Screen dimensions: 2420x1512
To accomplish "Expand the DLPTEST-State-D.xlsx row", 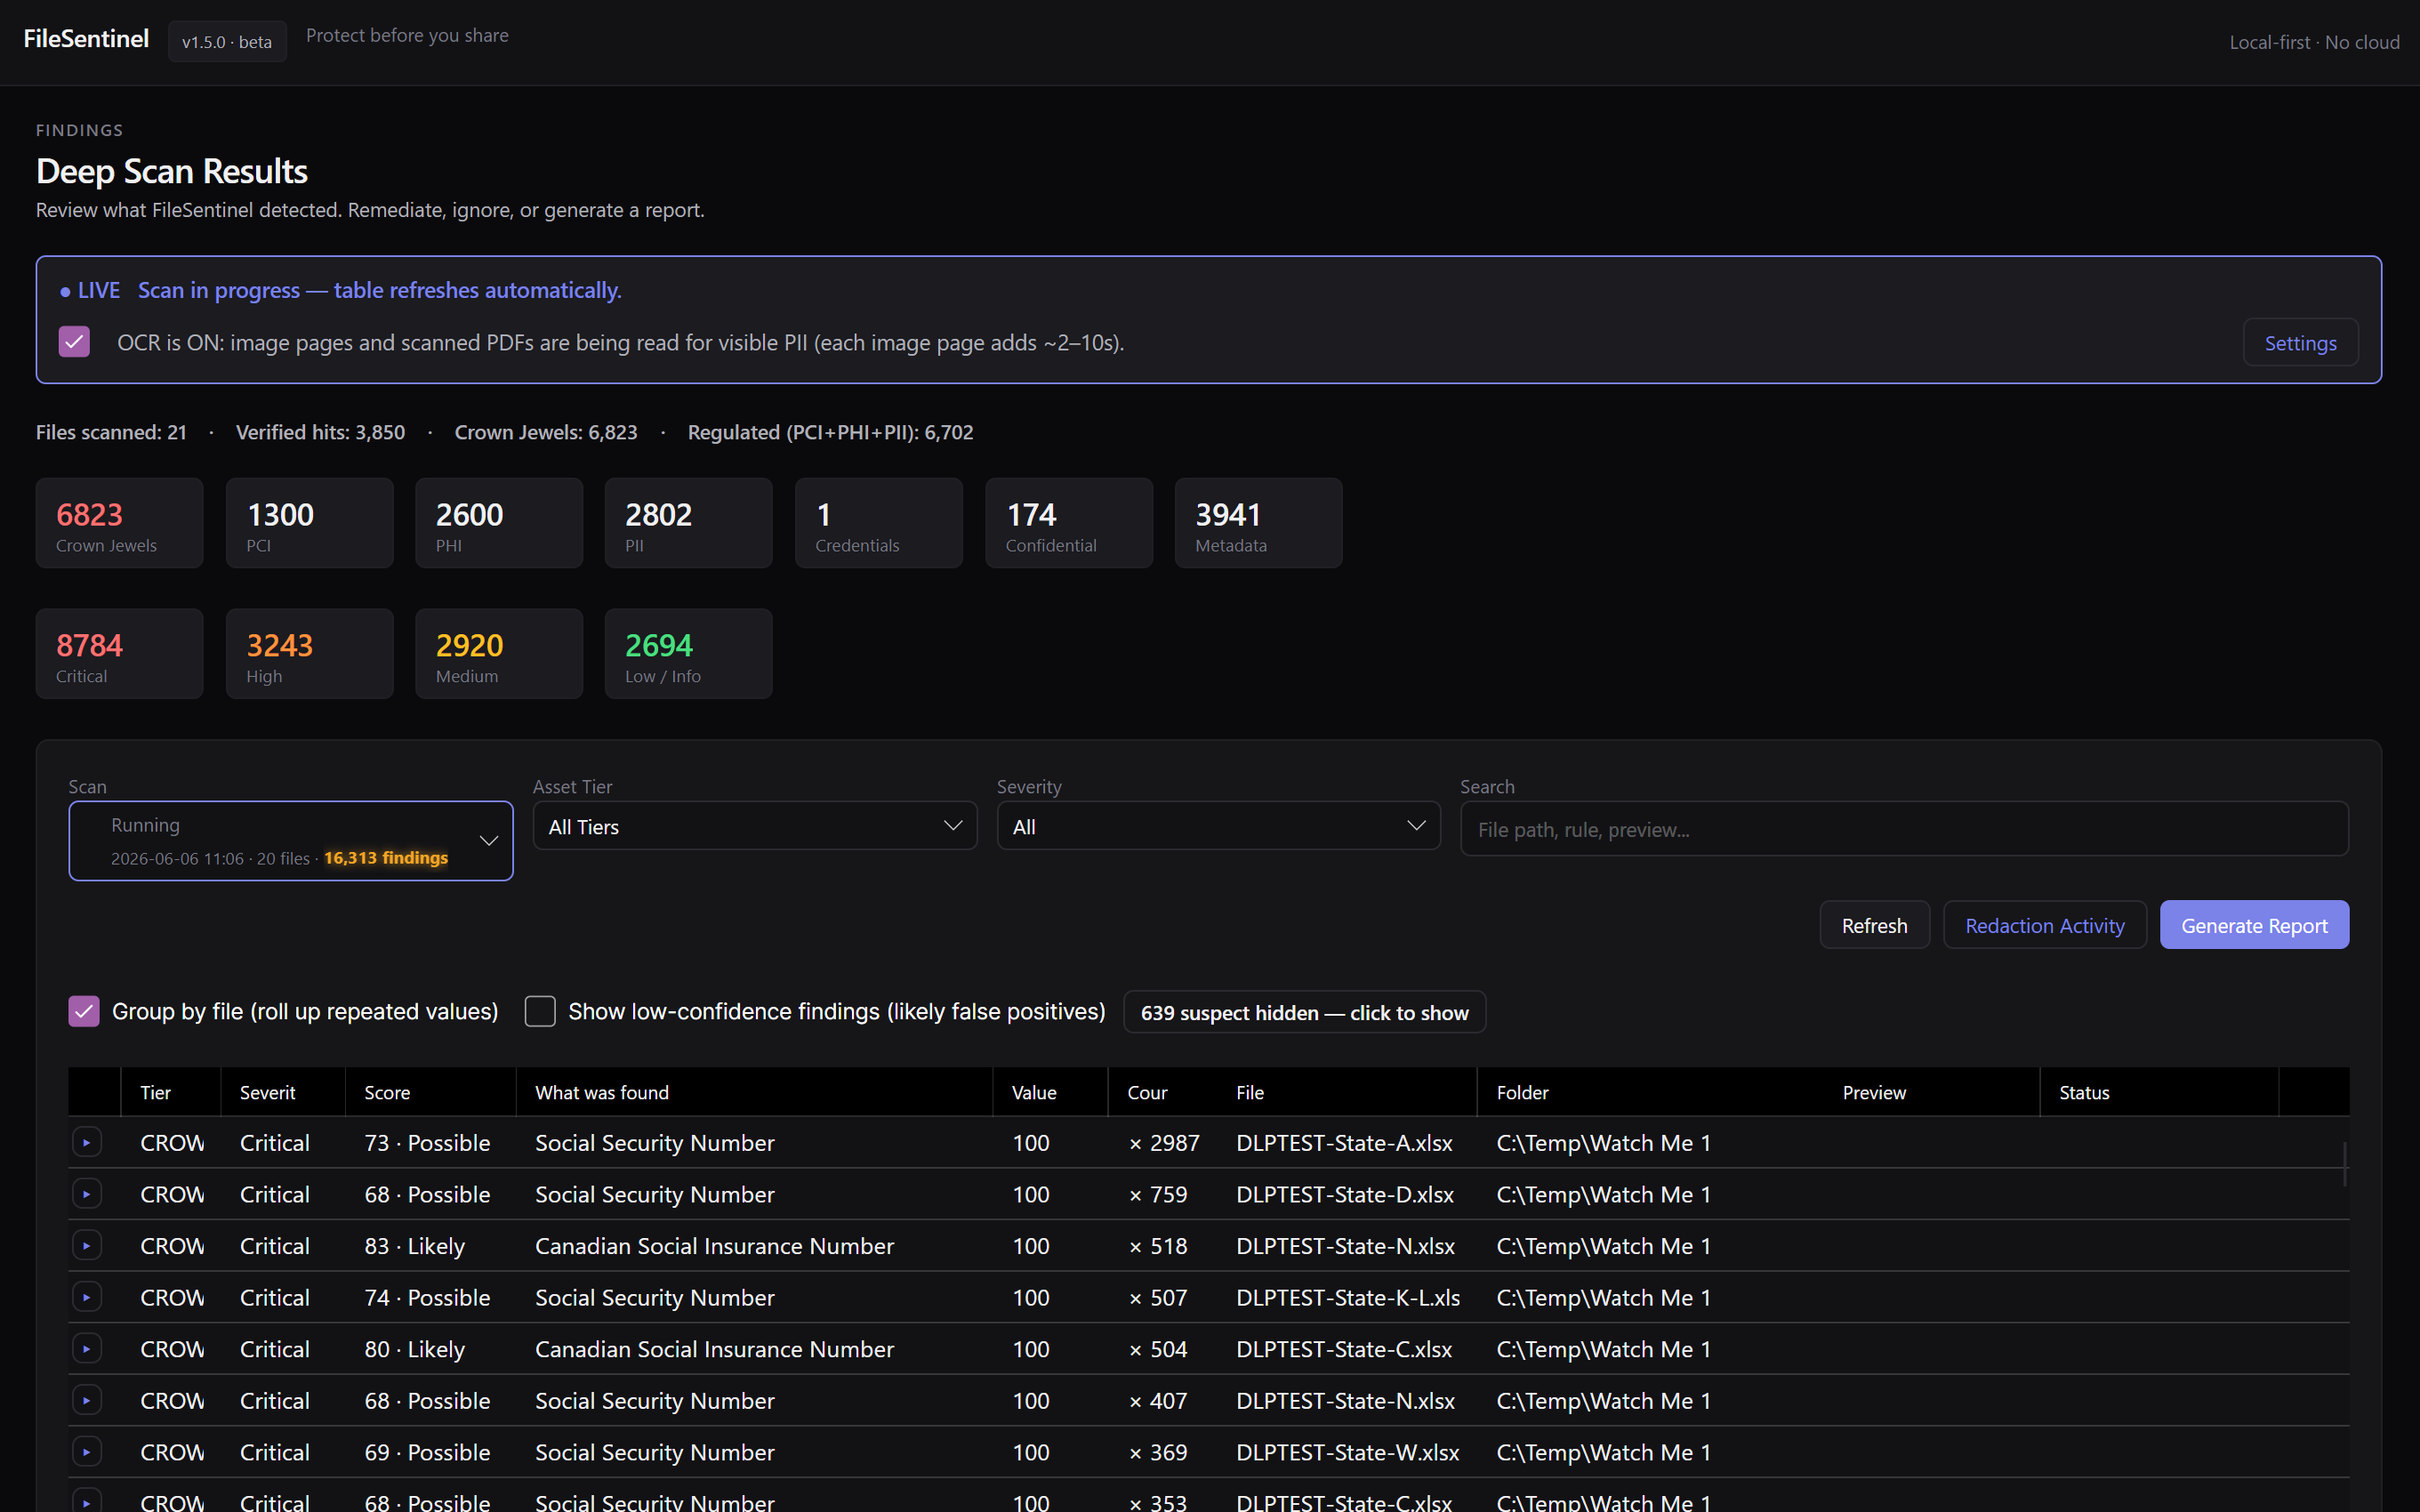I will point(87,1194).
